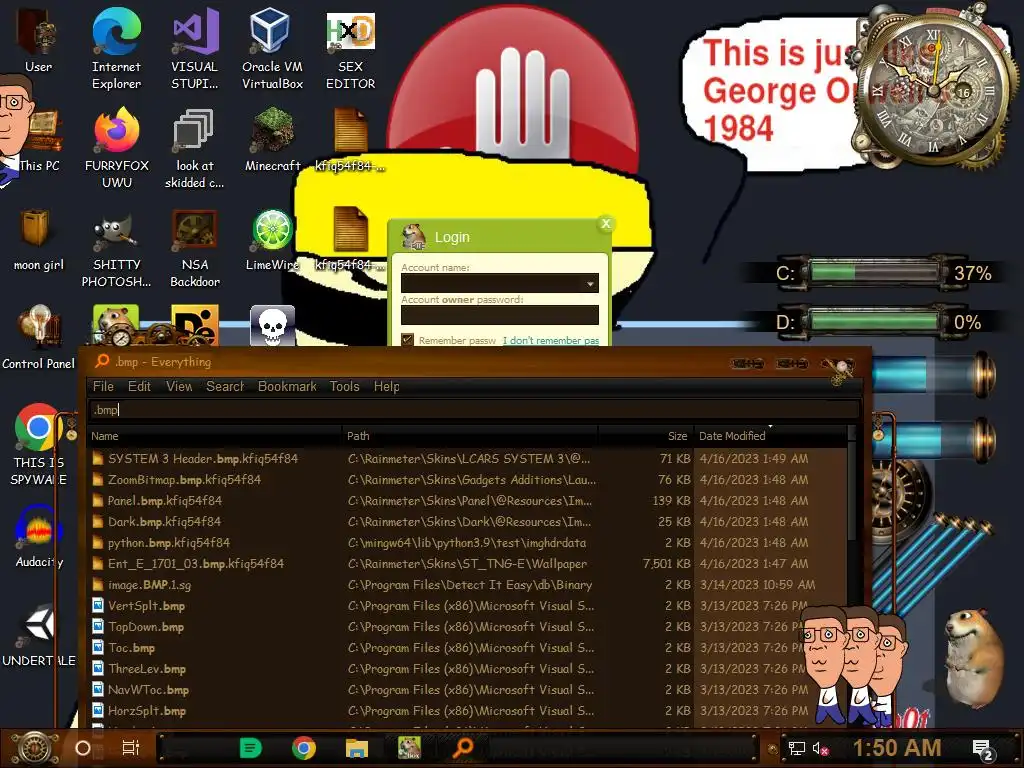Open the SEX EDITOR HxD icon

pos(351,47)
